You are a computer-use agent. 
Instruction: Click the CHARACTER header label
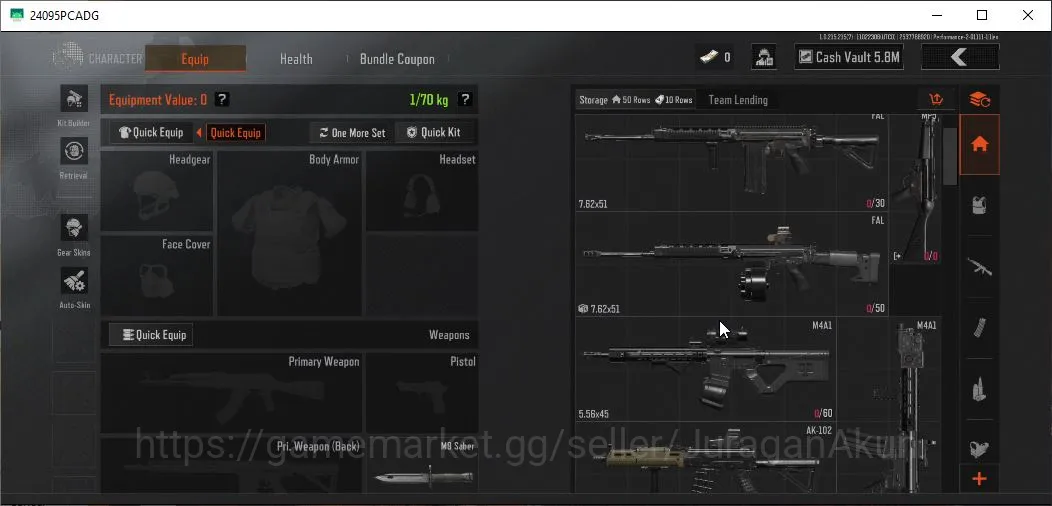(115, 59)
